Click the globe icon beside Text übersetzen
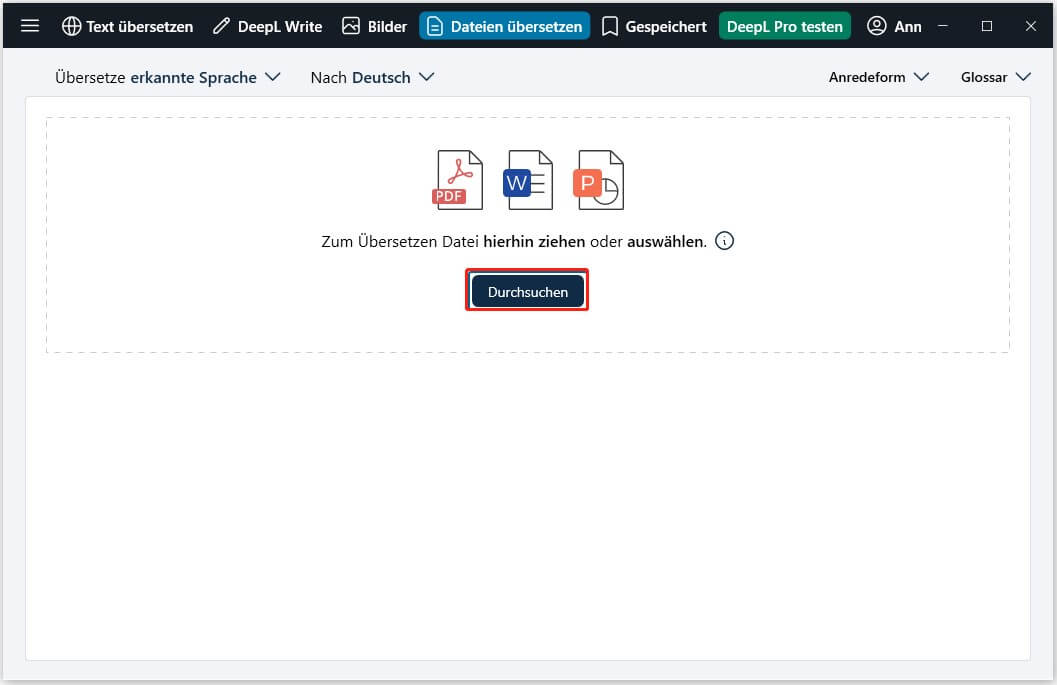The image size is (1057, 685). tap(71, 26)
